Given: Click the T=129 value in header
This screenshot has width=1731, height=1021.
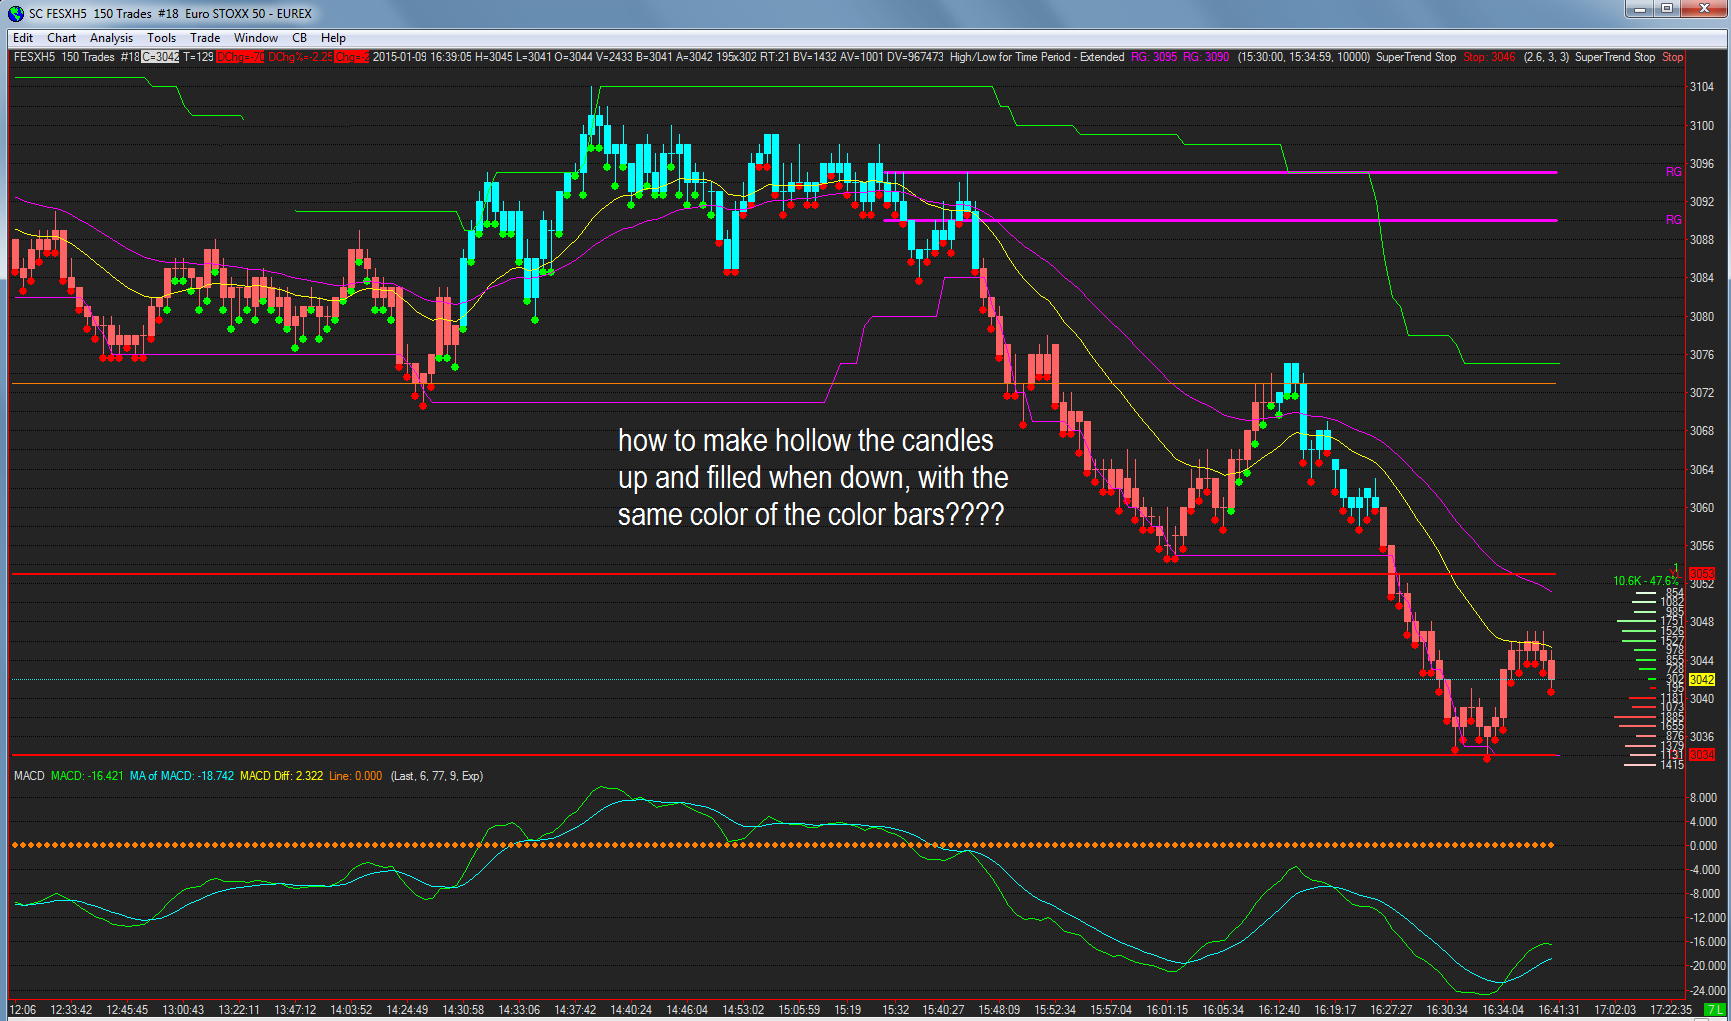Looking at the screenshot, I should click(x=198, y=57).
